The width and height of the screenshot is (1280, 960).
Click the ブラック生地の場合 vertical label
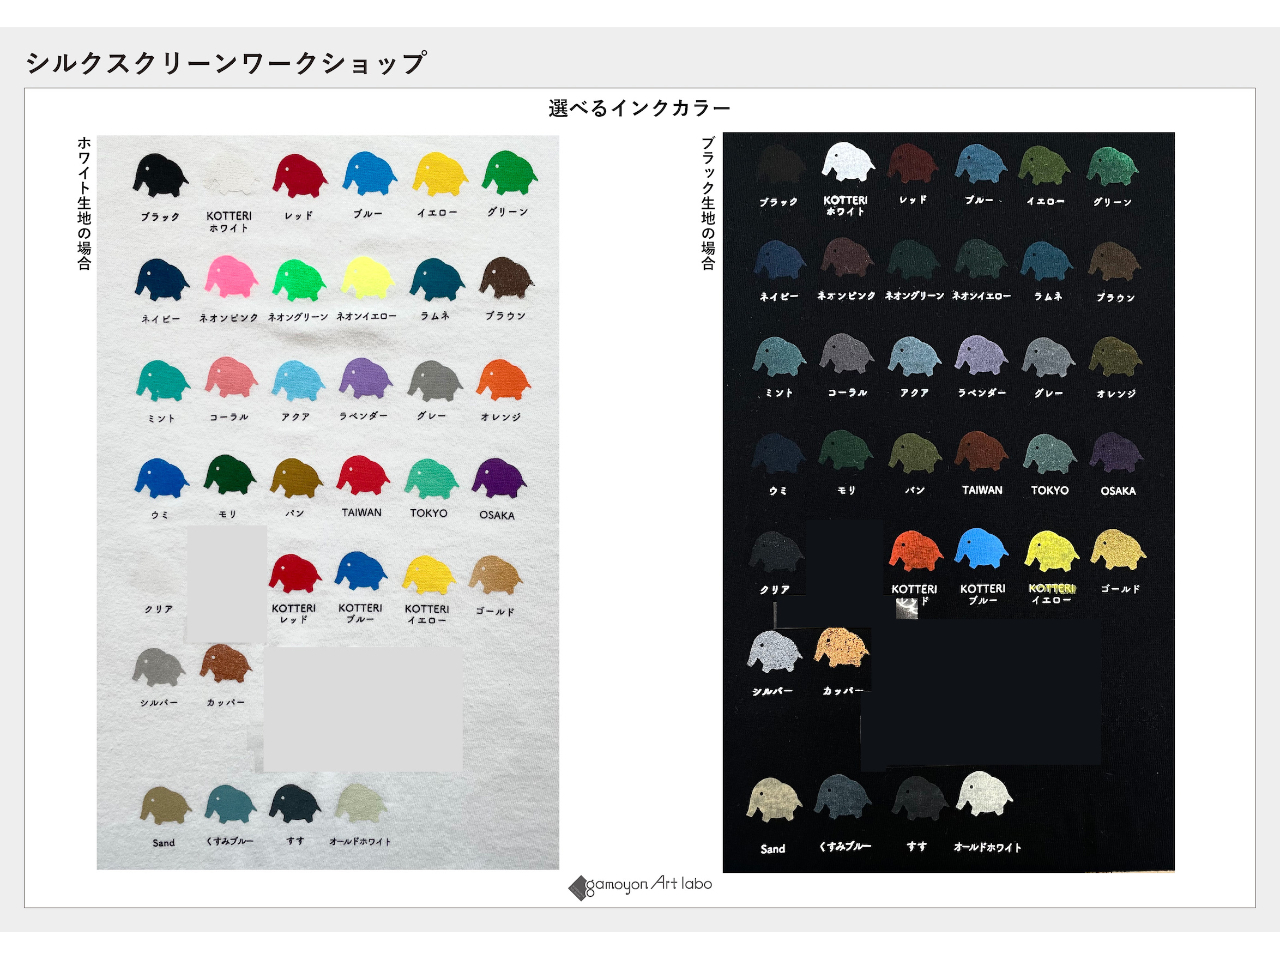708,203
